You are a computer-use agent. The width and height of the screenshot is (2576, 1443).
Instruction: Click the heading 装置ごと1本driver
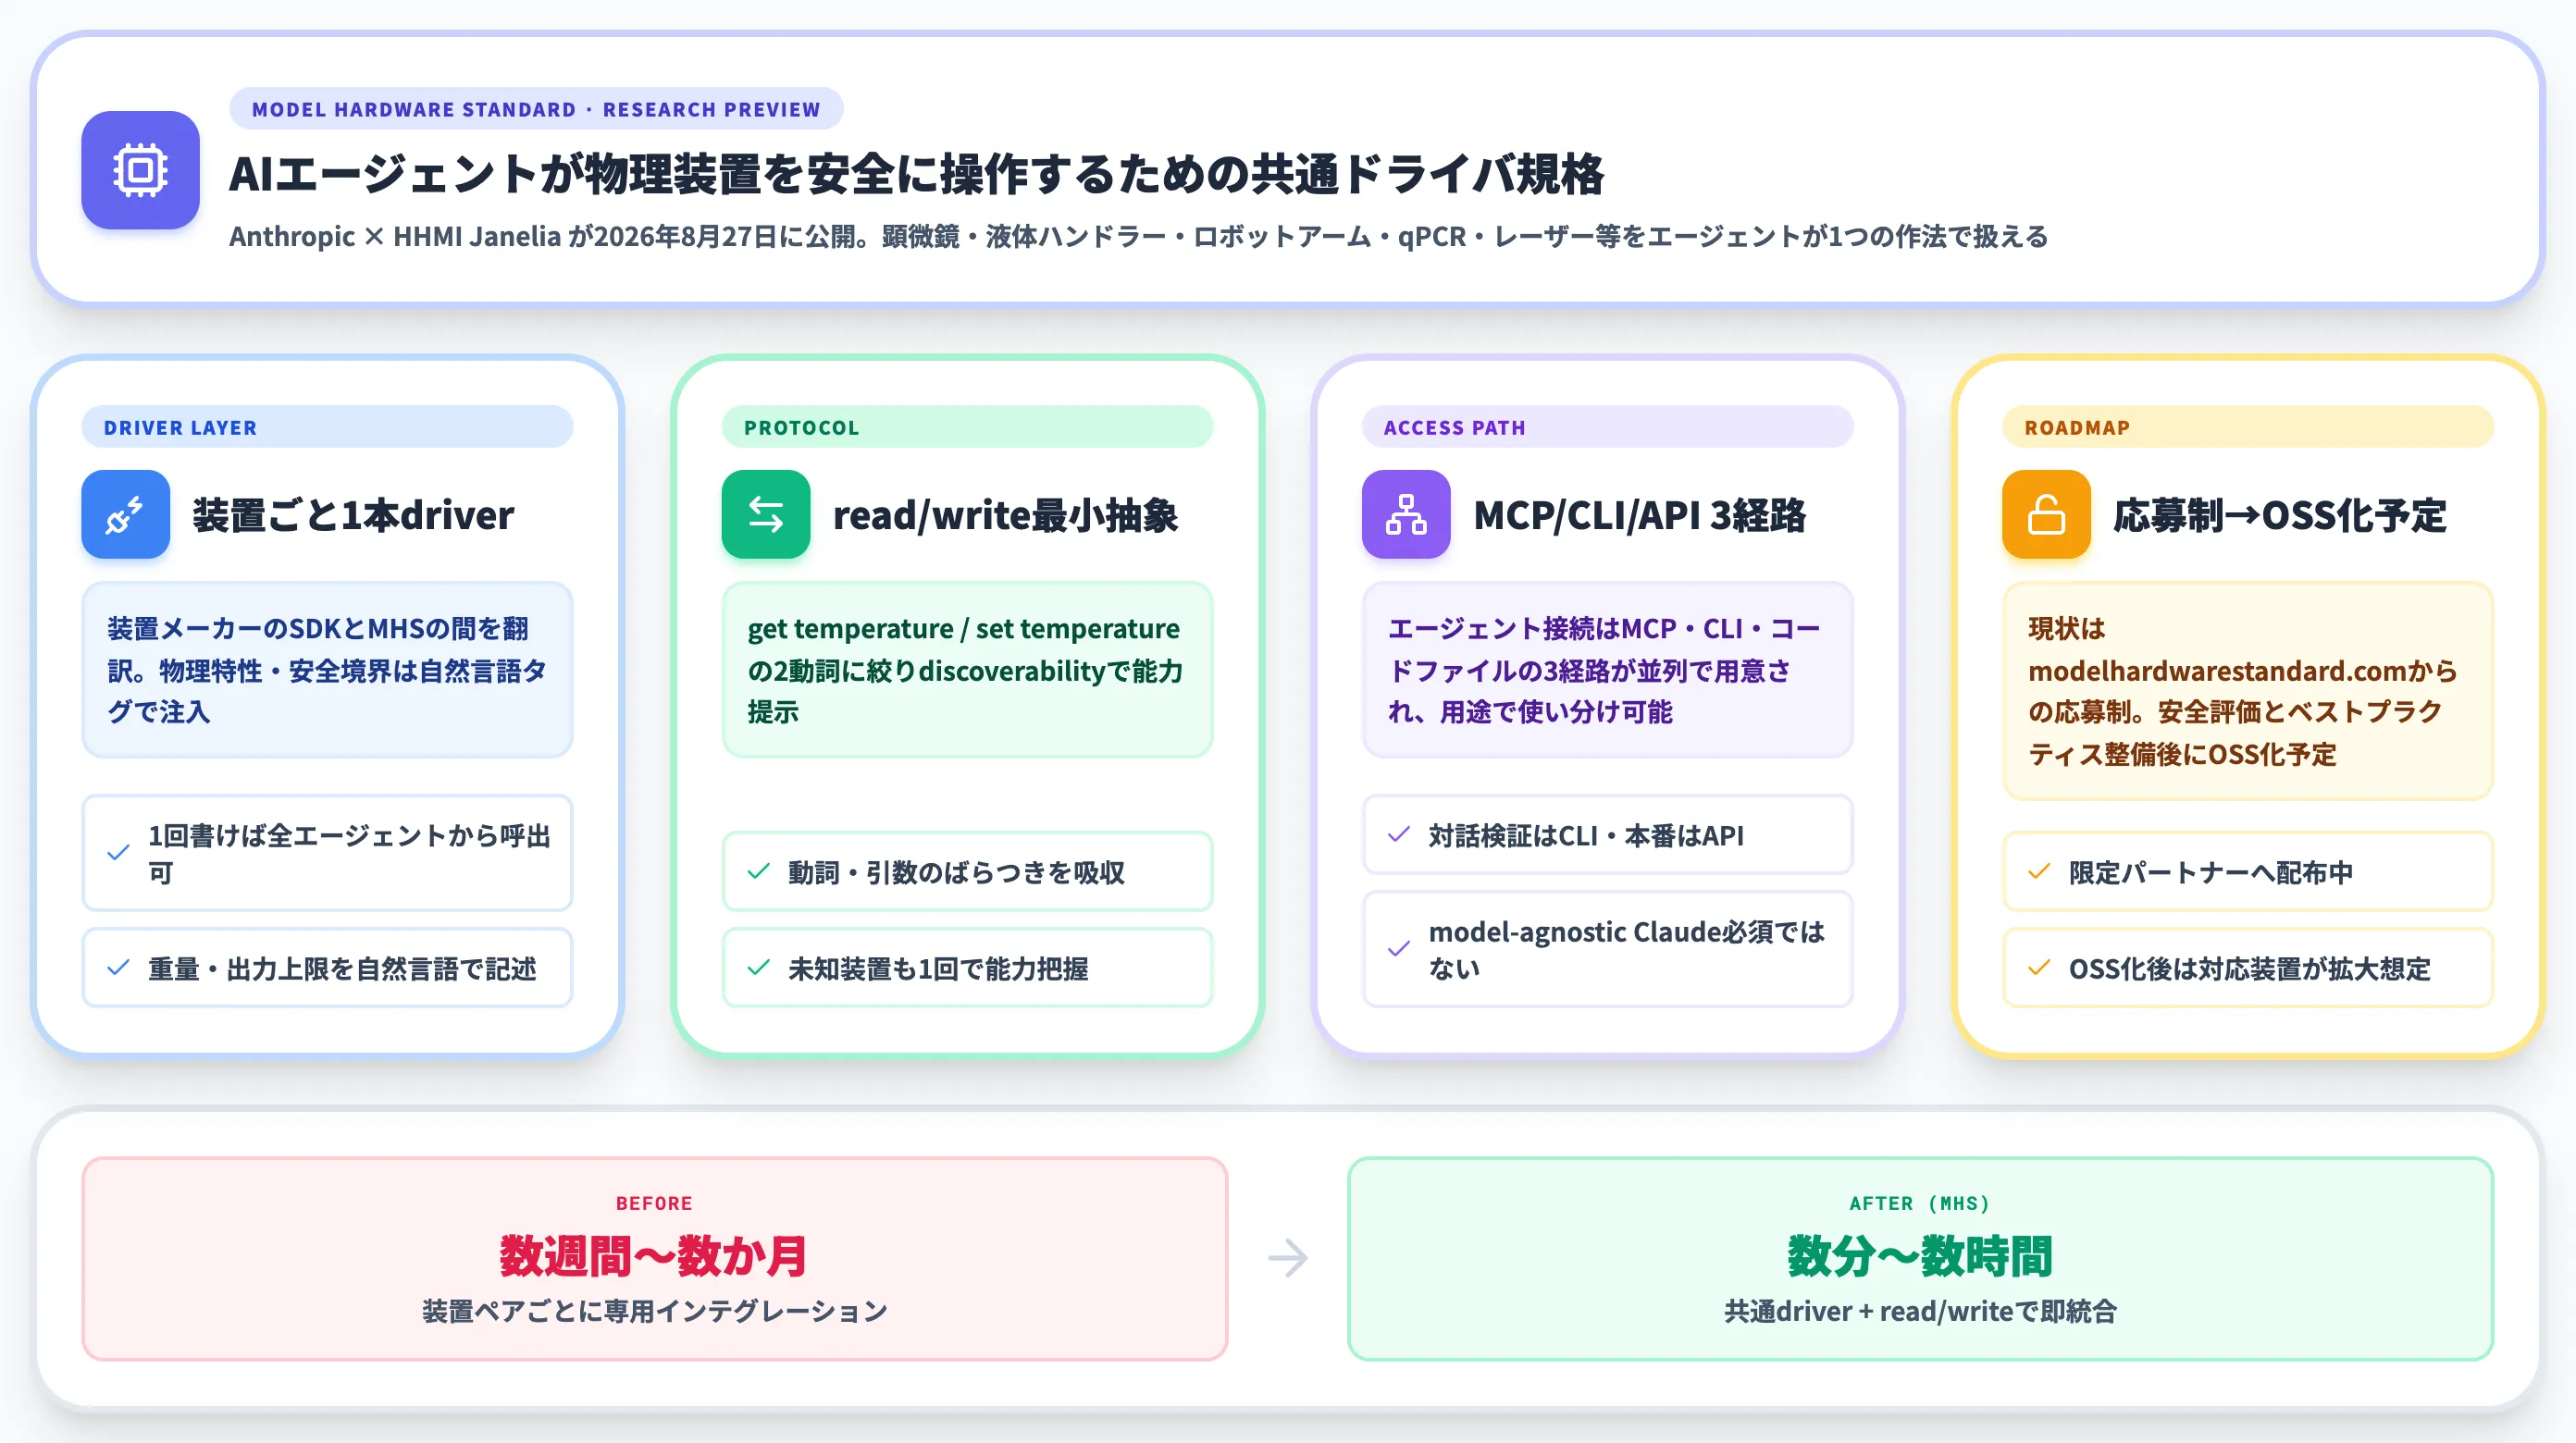point(353,515)
